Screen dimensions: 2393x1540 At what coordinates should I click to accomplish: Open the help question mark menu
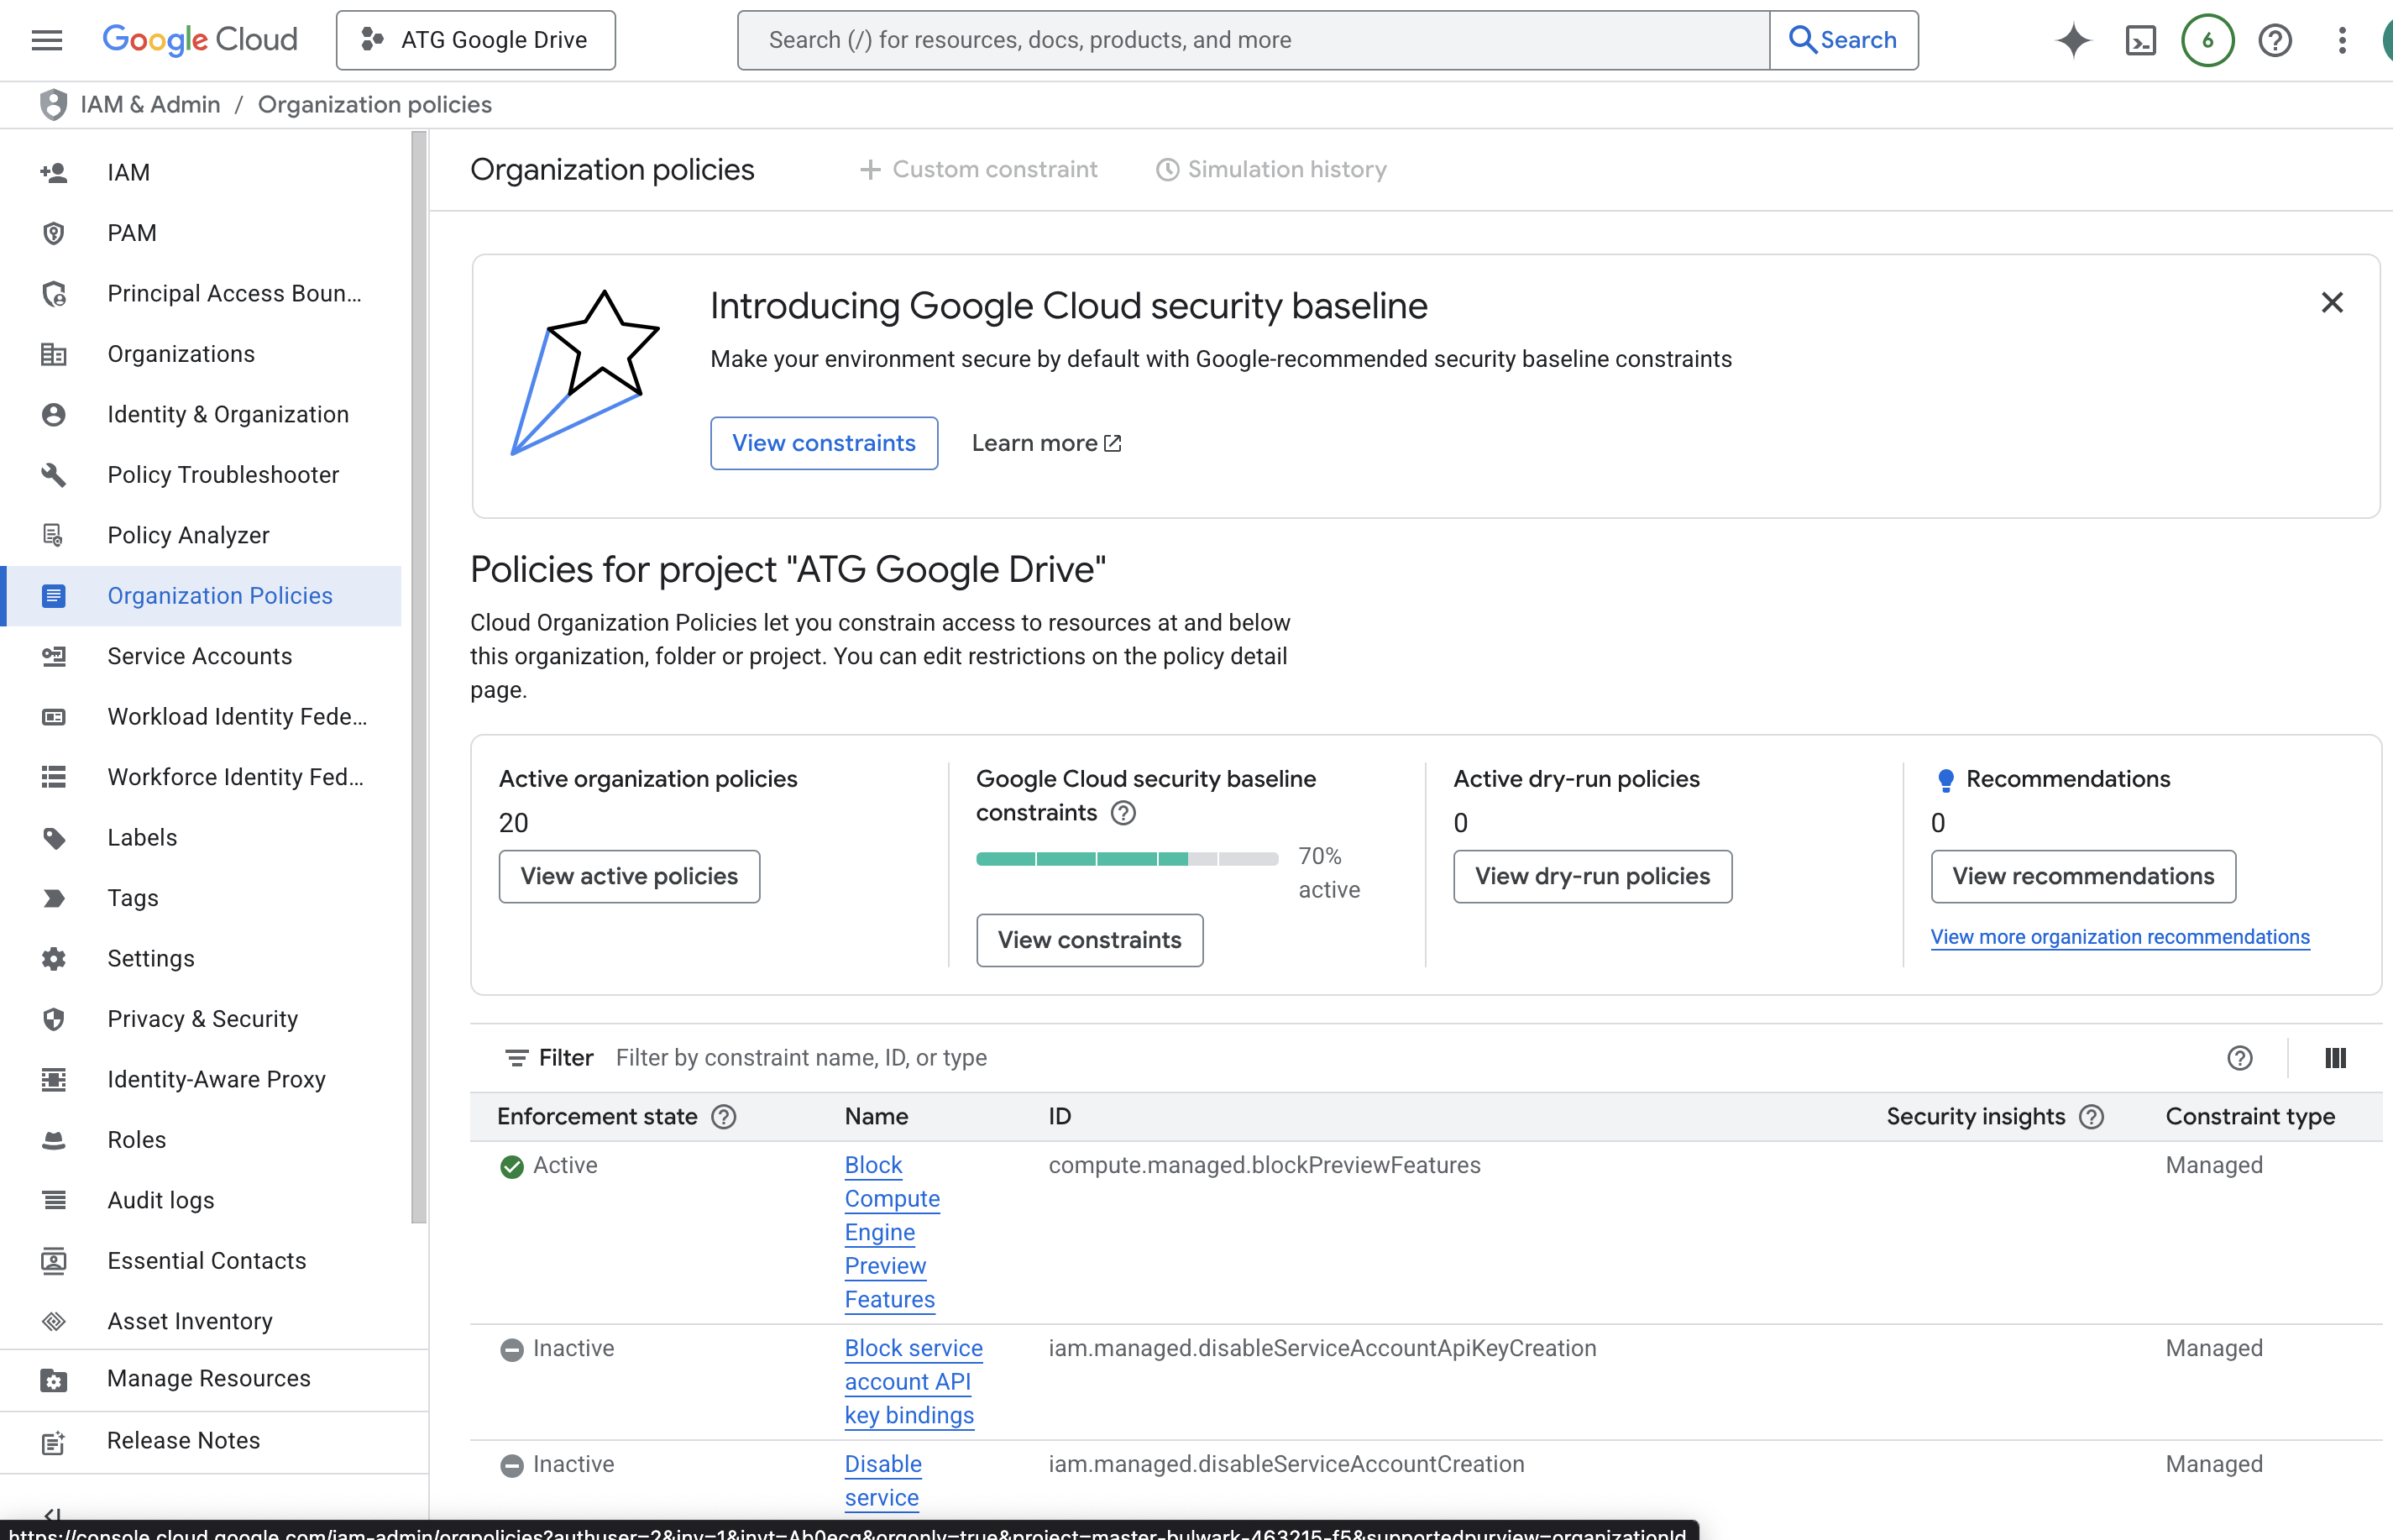point(2274,40)
